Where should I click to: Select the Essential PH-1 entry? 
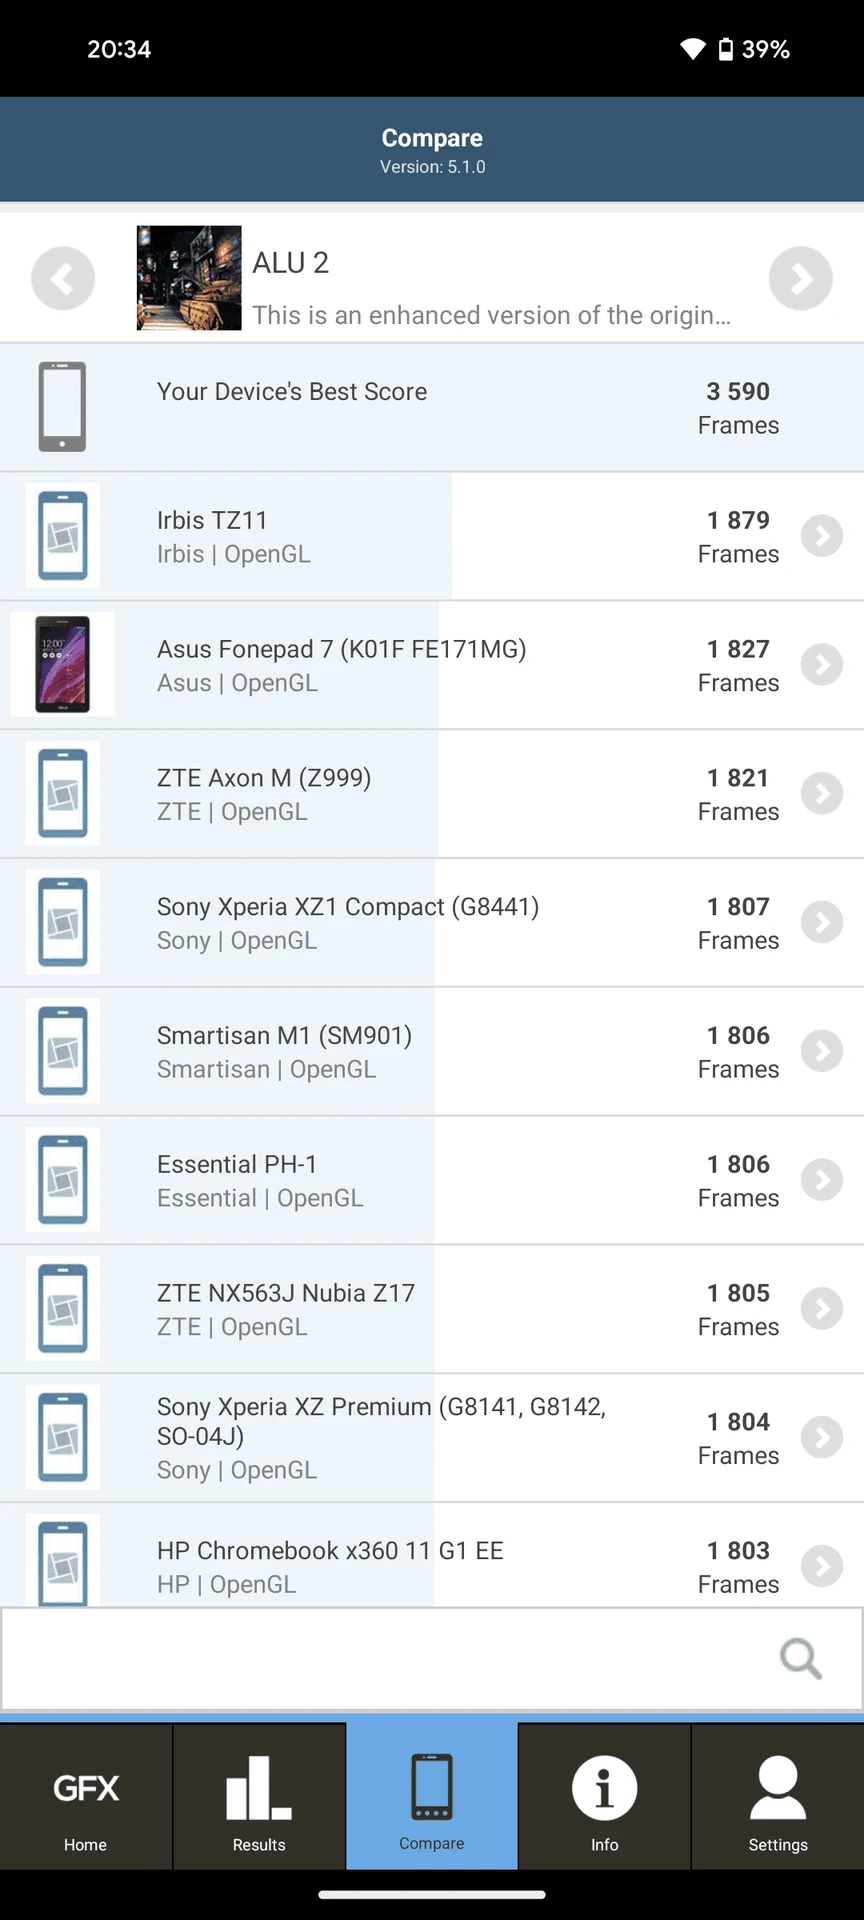(x=432, y=1181)
